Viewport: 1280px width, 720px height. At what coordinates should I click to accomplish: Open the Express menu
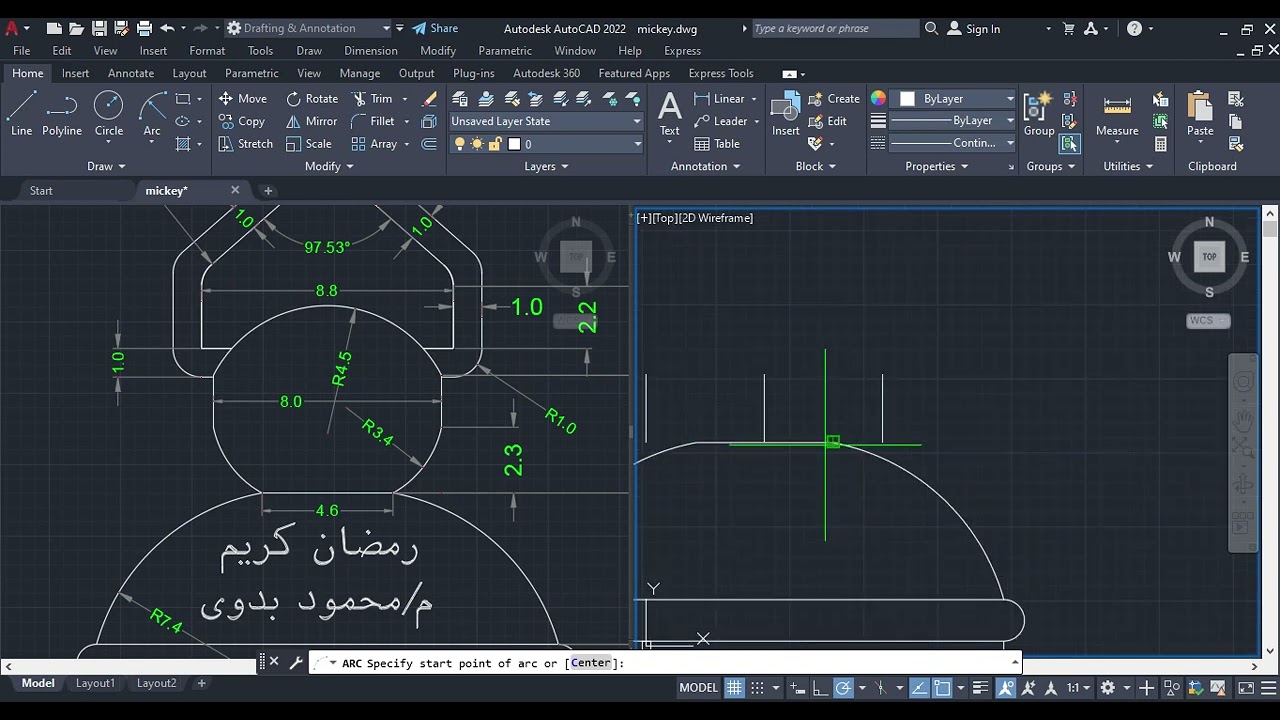point(682,50)
